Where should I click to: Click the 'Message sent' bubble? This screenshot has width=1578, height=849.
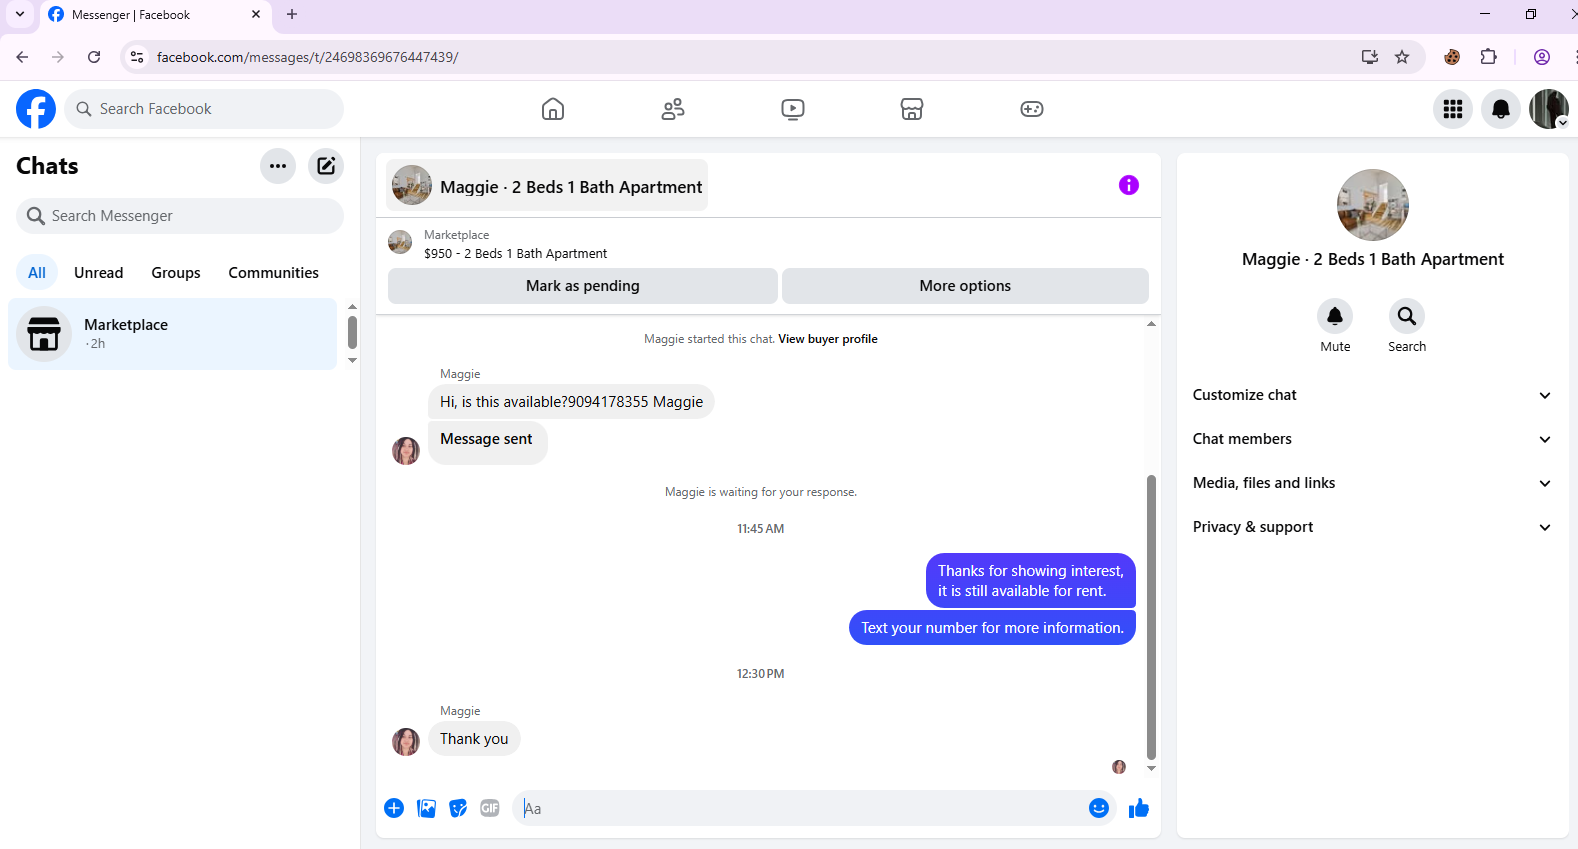pyautogui.click(x=487, y=442)
